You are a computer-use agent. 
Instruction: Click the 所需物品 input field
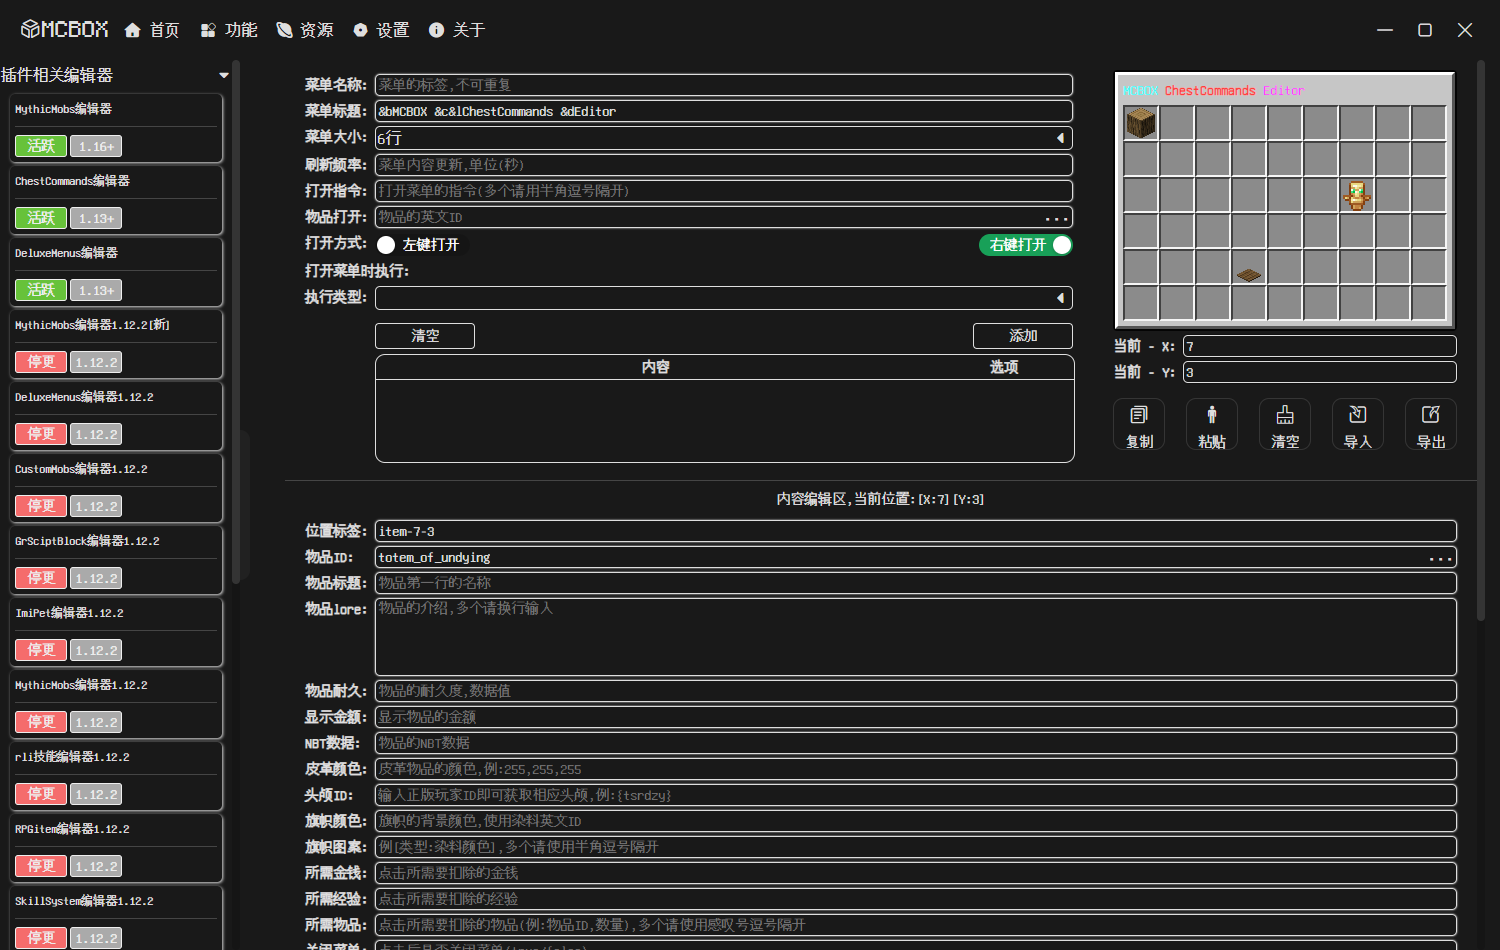tap(916, 925)
